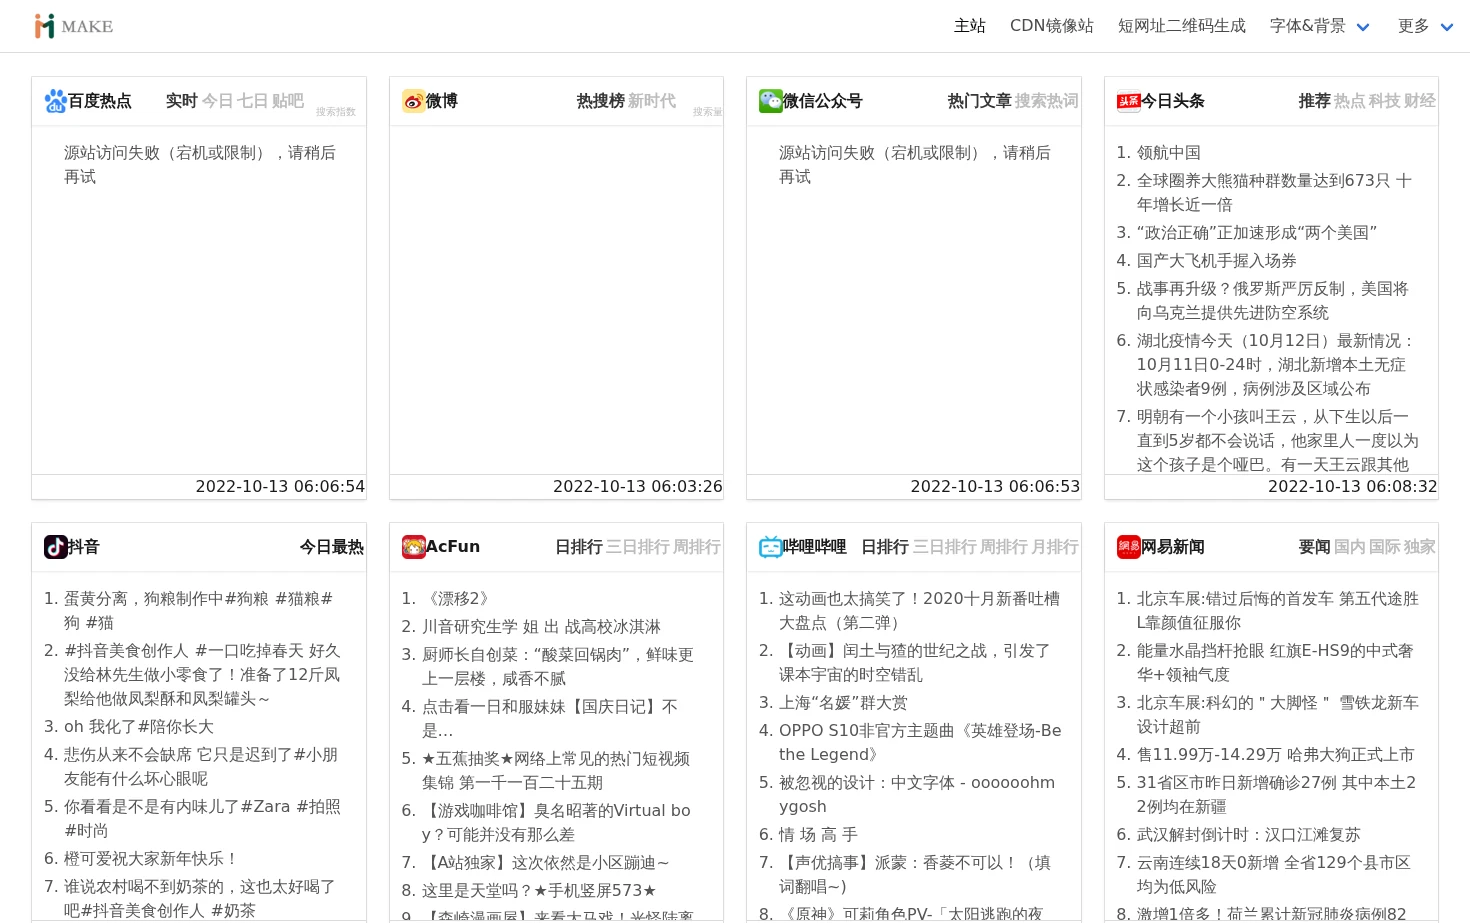
Task: Click the 今日头条 card title
Action: pyautogui.click(x=1173, y=101)
